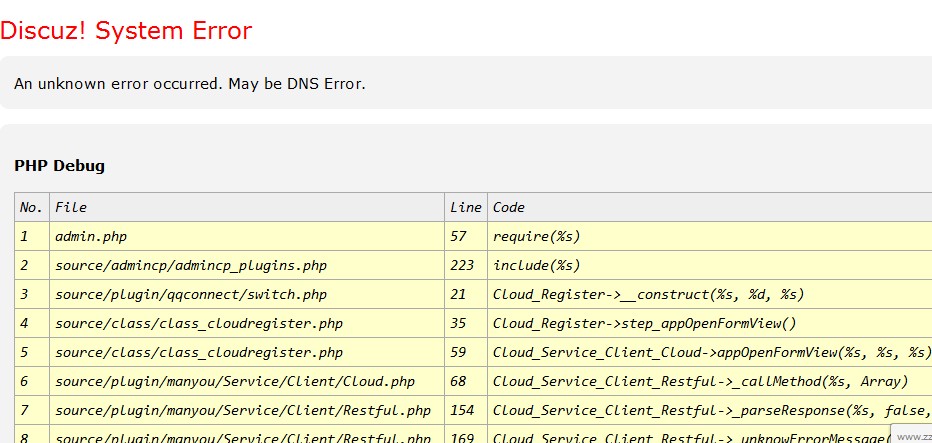The width and height of the screenshot is (932, 443).
Task: Select the qqconnect/switch.php file path
Action: 191,294
